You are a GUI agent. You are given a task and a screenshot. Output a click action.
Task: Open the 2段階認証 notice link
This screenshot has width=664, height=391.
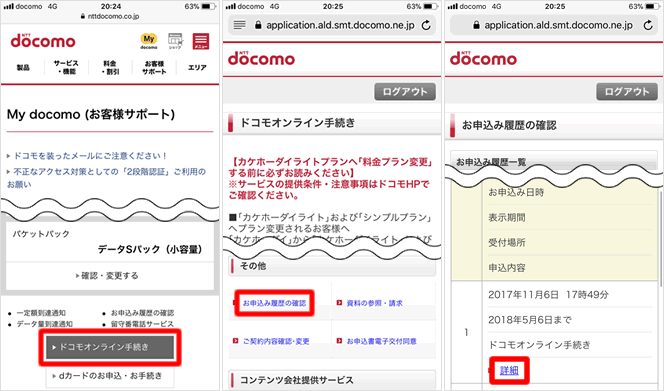click(106, 178)
